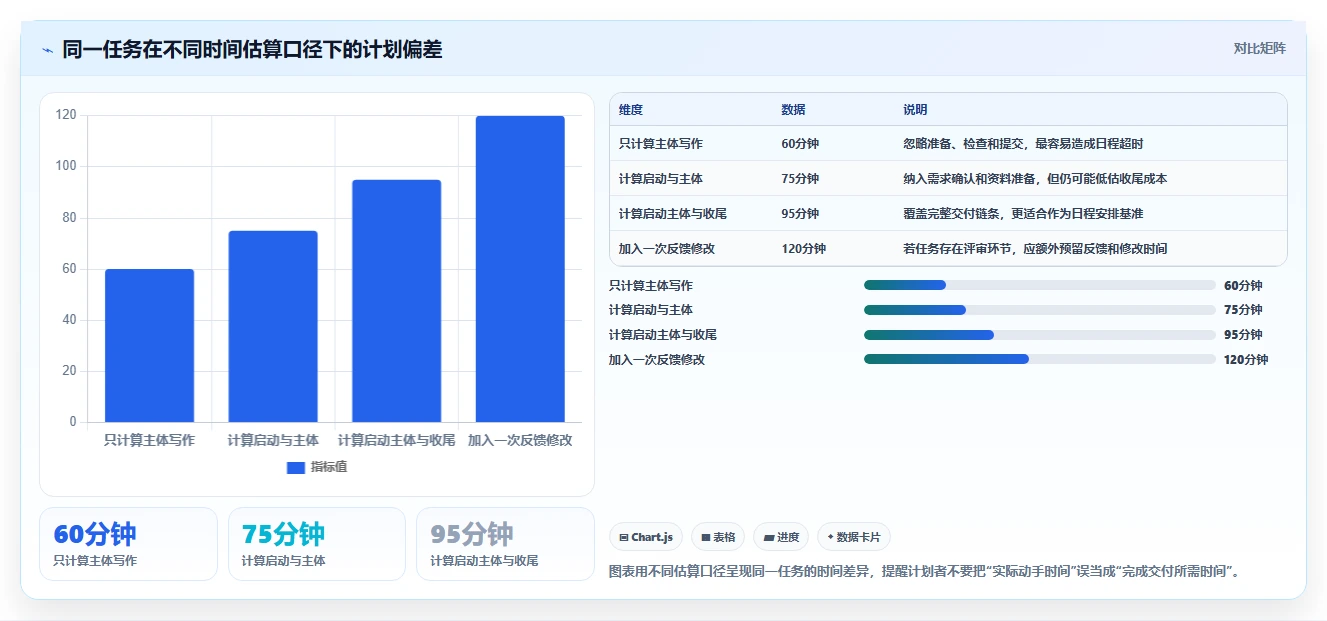This screenshot has height=621, width=1327.
Task: Click the lightning icon beside the title
Action: [48, 50]
